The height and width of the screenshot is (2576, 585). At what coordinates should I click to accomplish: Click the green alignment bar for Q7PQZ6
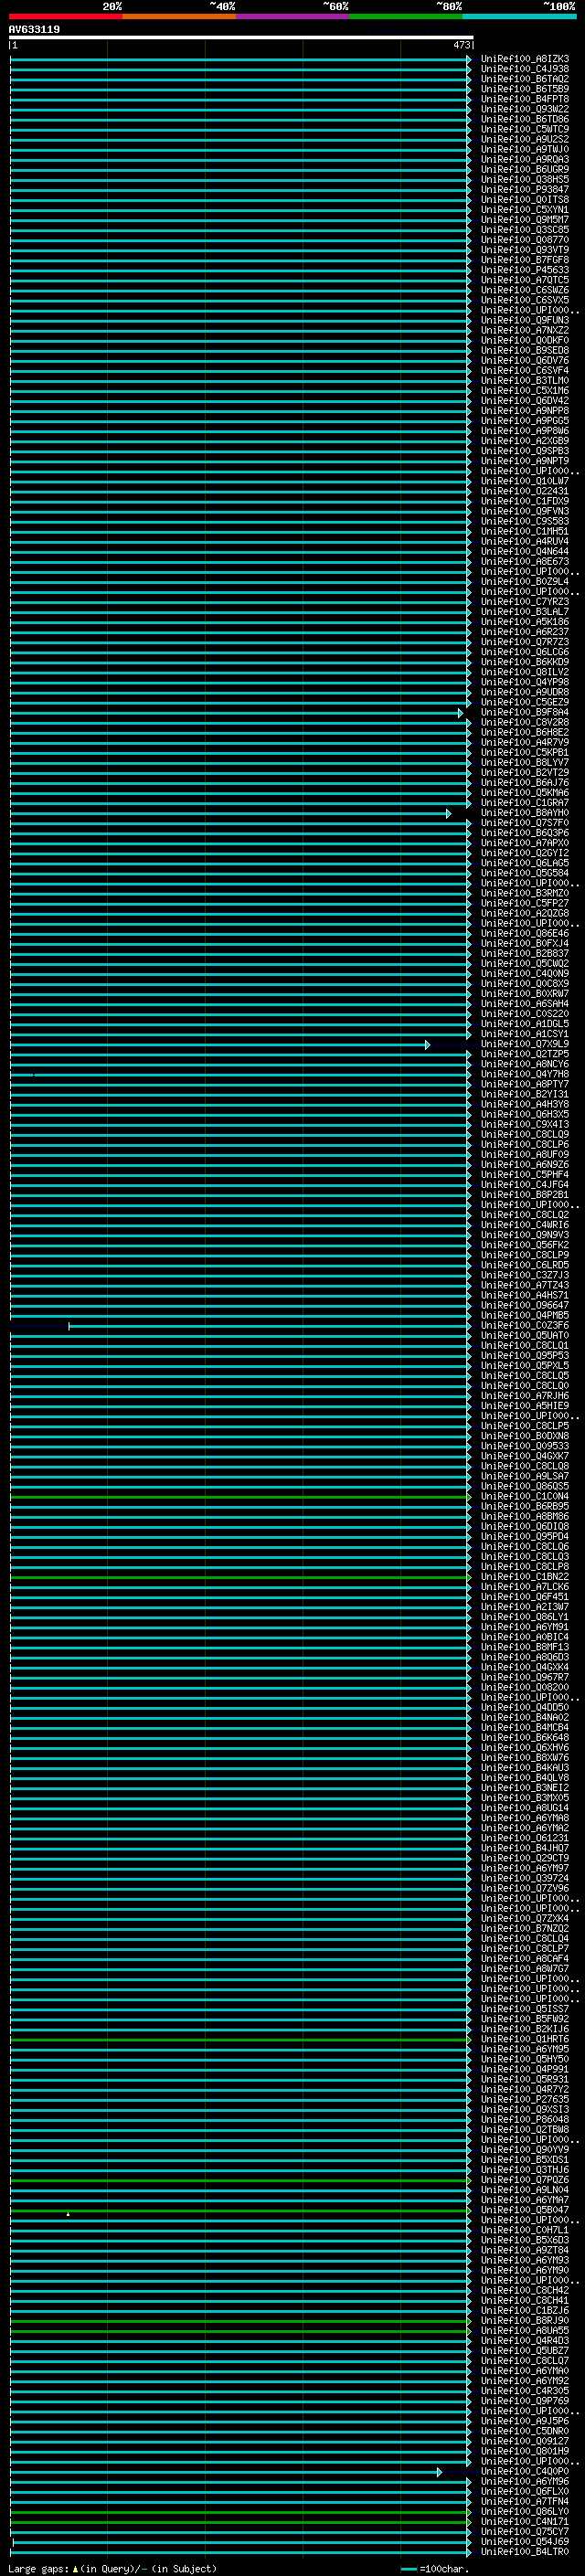[x=239, y=2180]
